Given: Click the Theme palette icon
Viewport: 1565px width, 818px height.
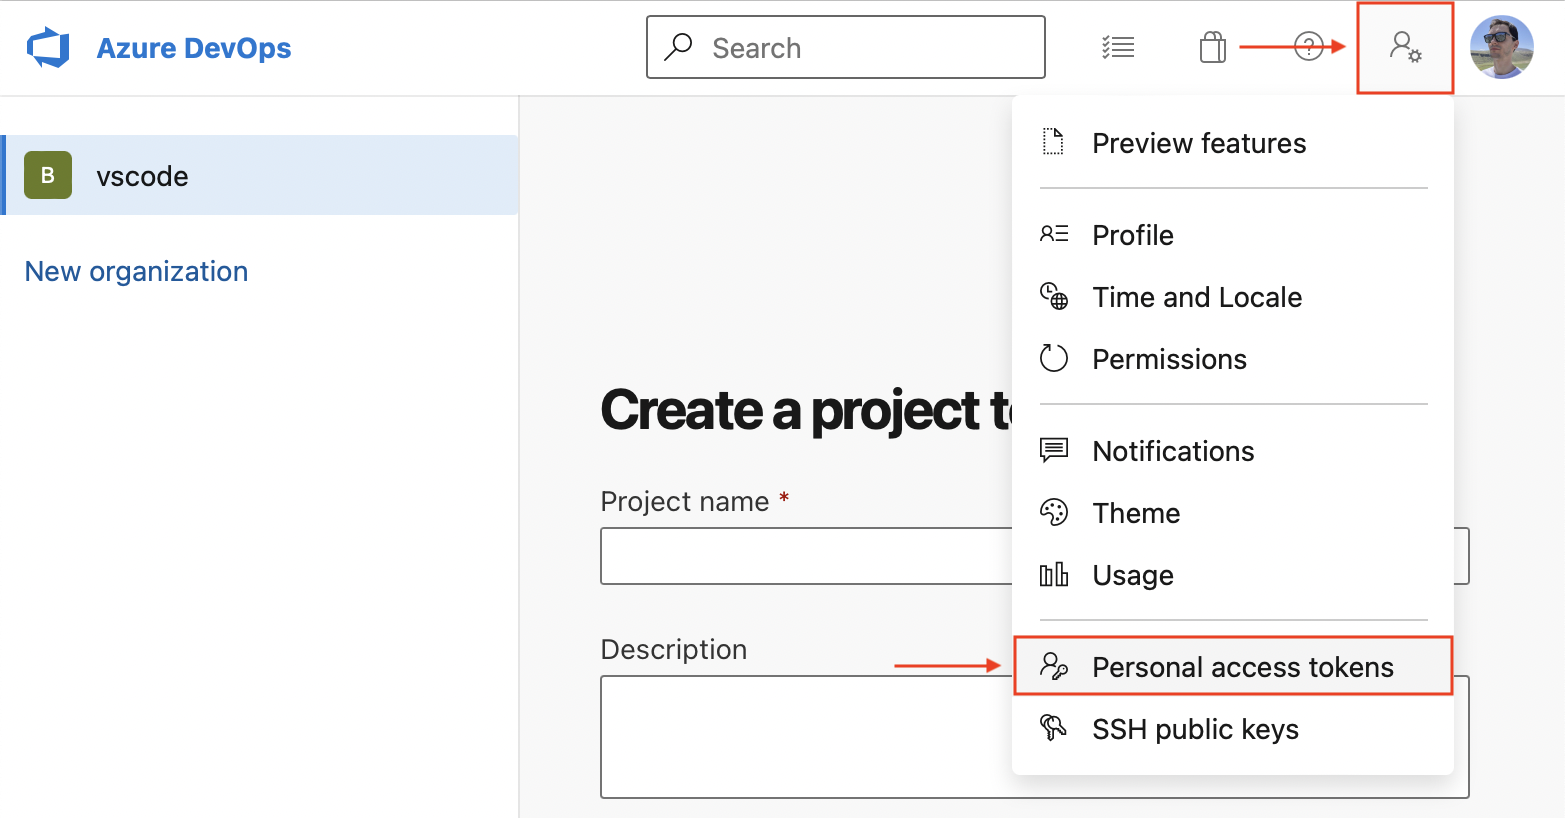Looking at the screenshot, I should click(x=1053, y=512).
